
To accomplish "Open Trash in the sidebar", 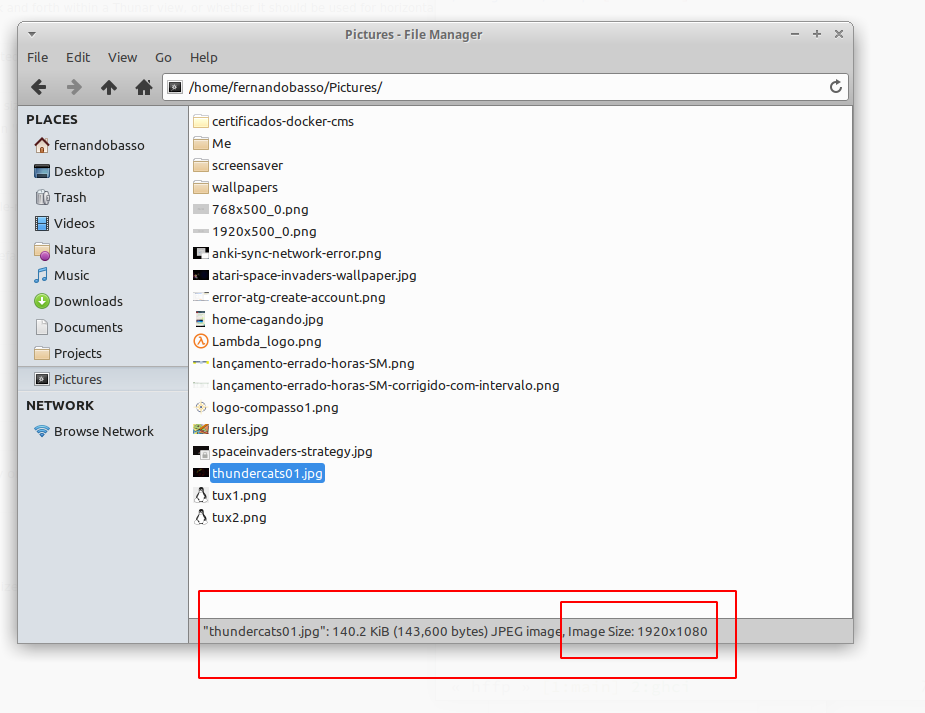I will (x=103, y=197).
